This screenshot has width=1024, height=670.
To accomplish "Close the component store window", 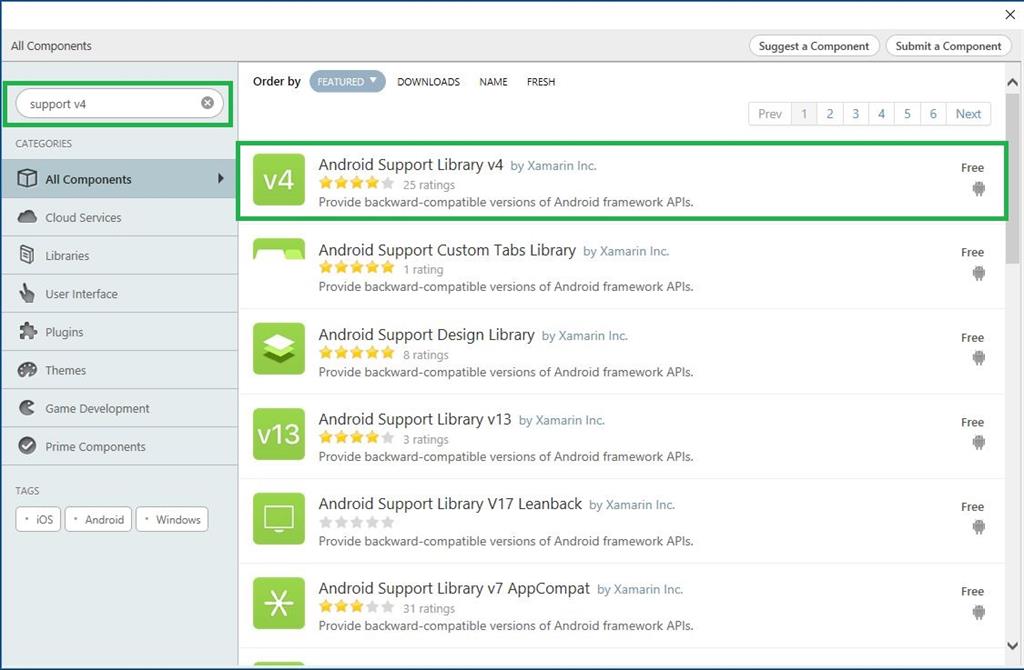I will (1010, 14).
